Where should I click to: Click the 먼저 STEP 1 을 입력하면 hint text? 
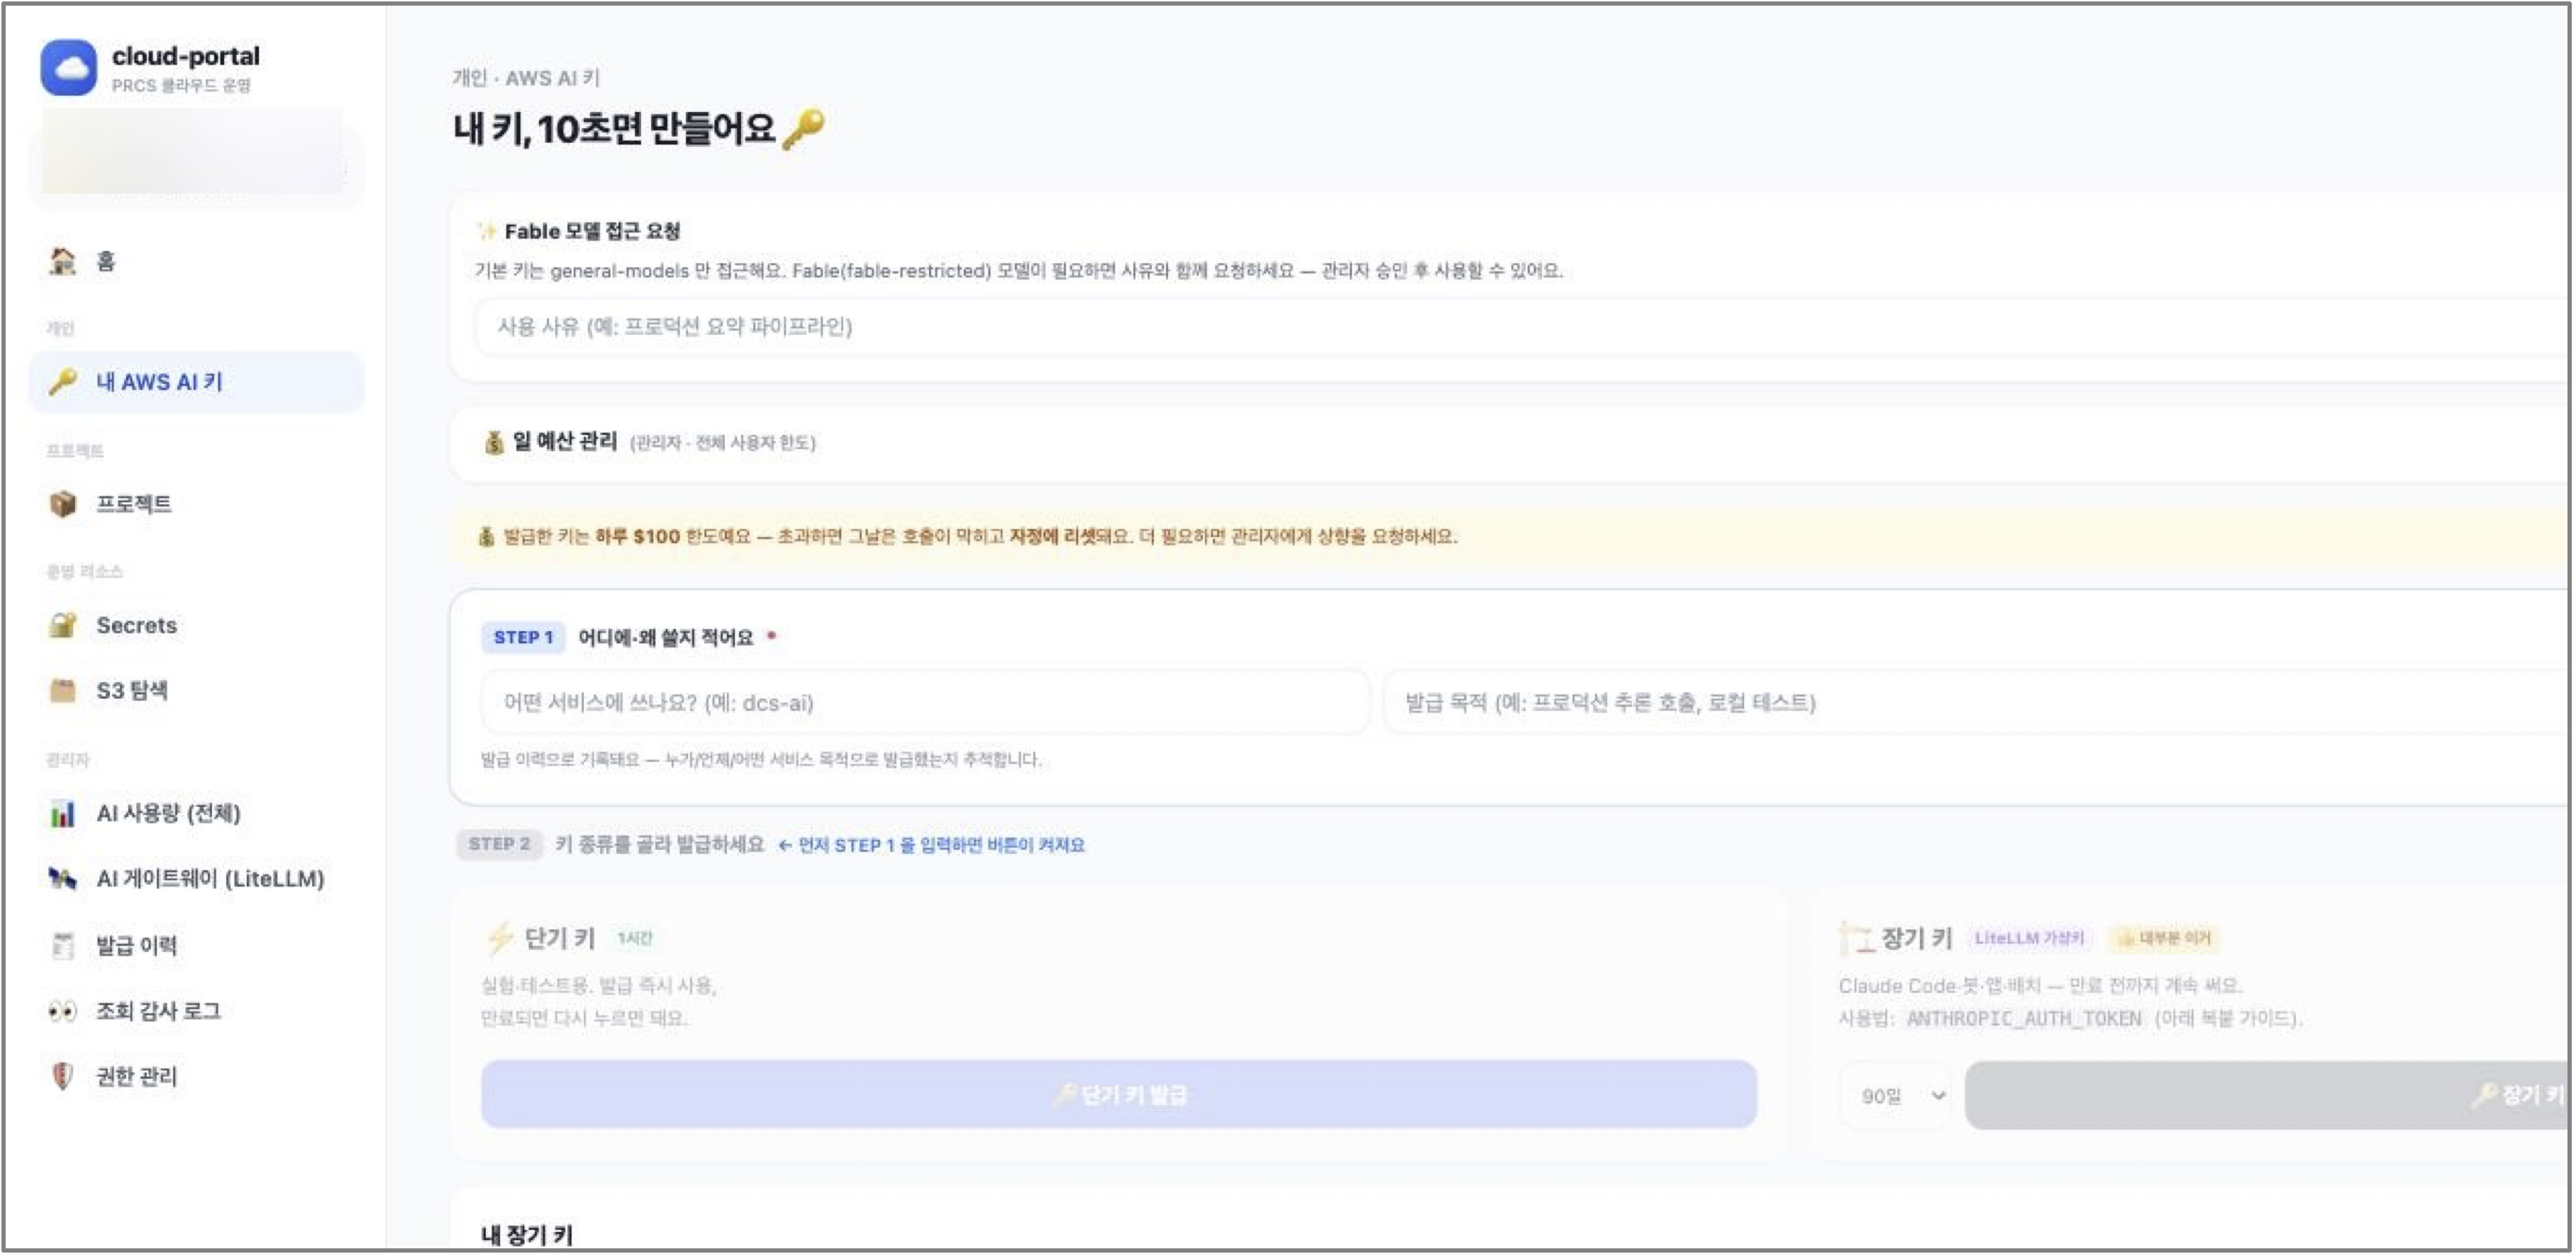point(933,845)
